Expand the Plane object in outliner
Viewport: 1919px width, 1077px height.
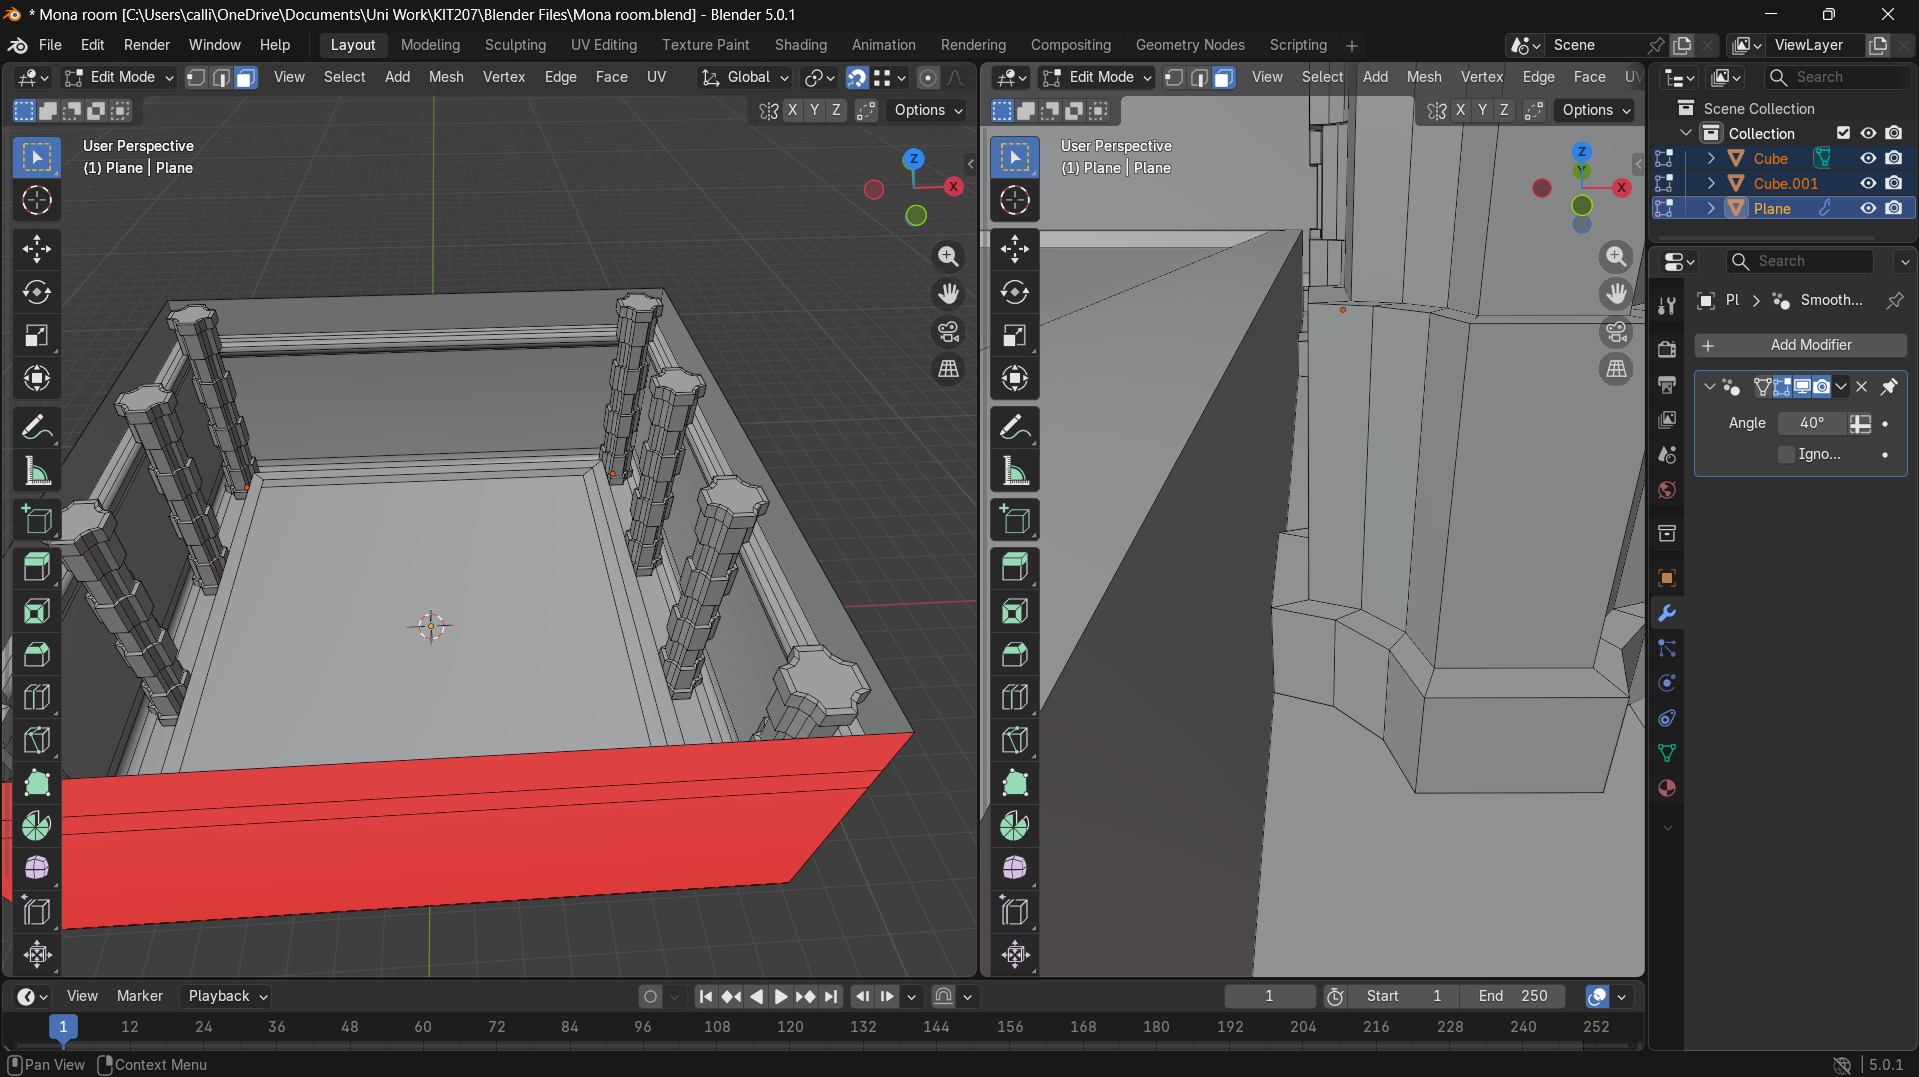(1711, 208)
